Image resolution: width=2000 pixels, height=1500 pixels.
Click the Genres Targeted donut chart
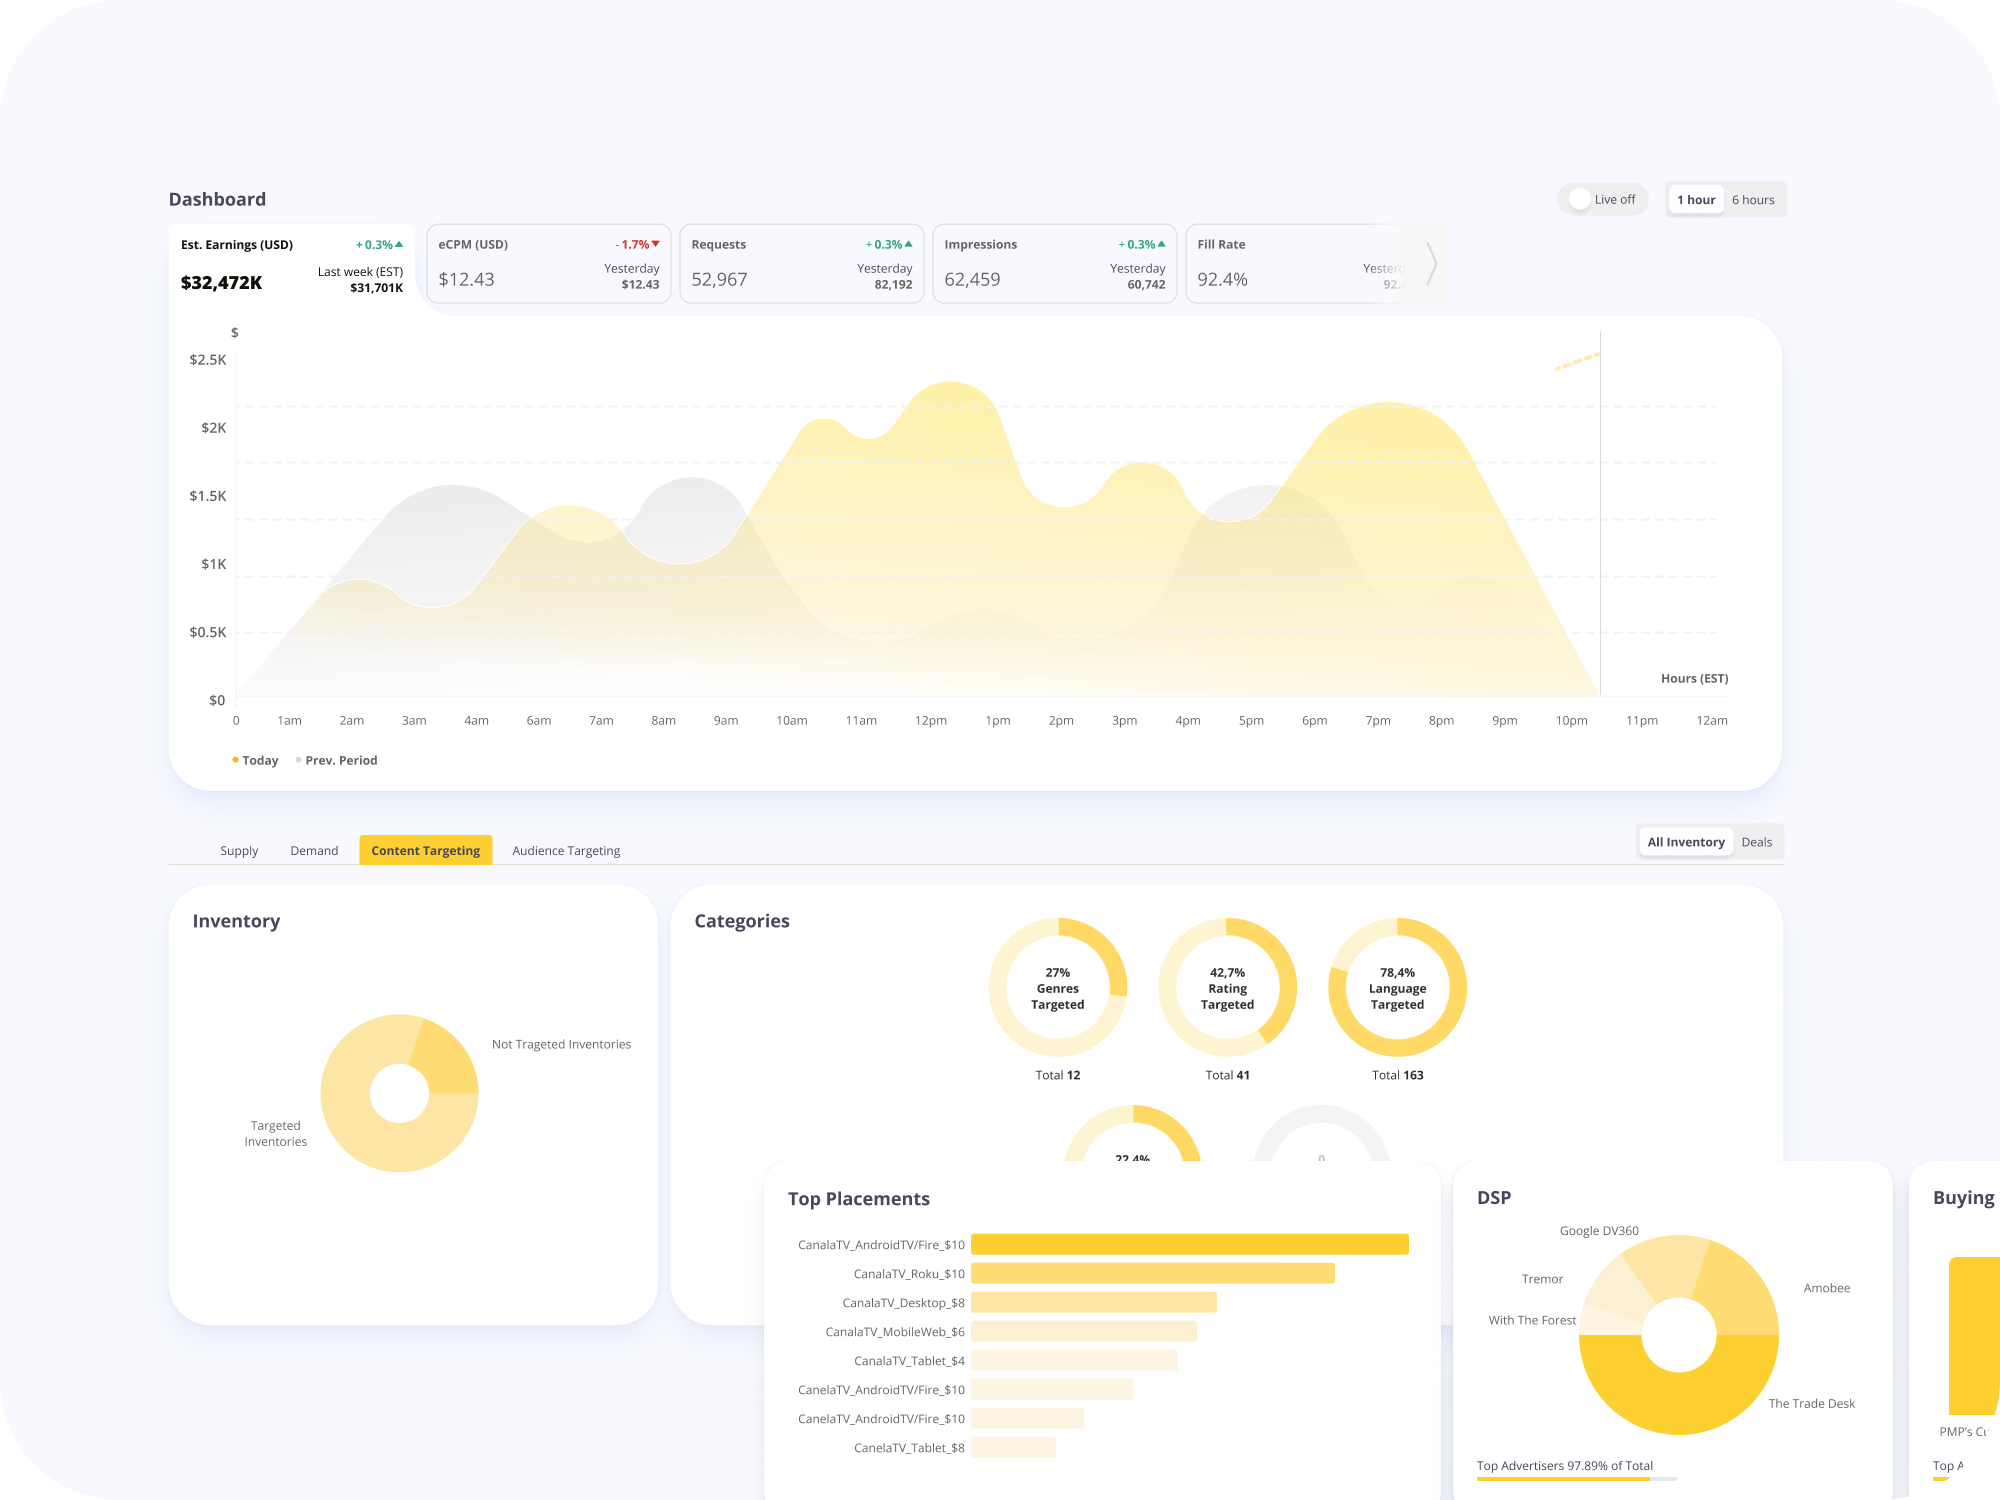[1057, 987]
